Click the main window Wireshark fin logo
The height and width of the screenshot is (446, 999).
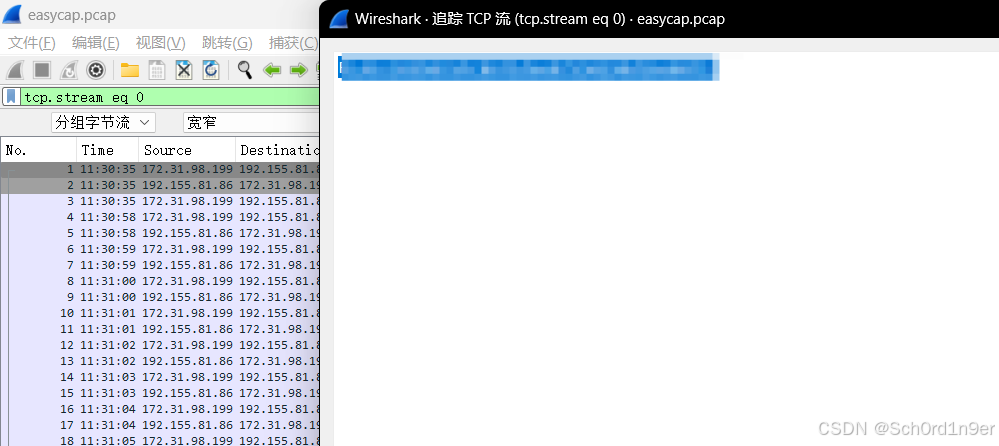point(12,15)
